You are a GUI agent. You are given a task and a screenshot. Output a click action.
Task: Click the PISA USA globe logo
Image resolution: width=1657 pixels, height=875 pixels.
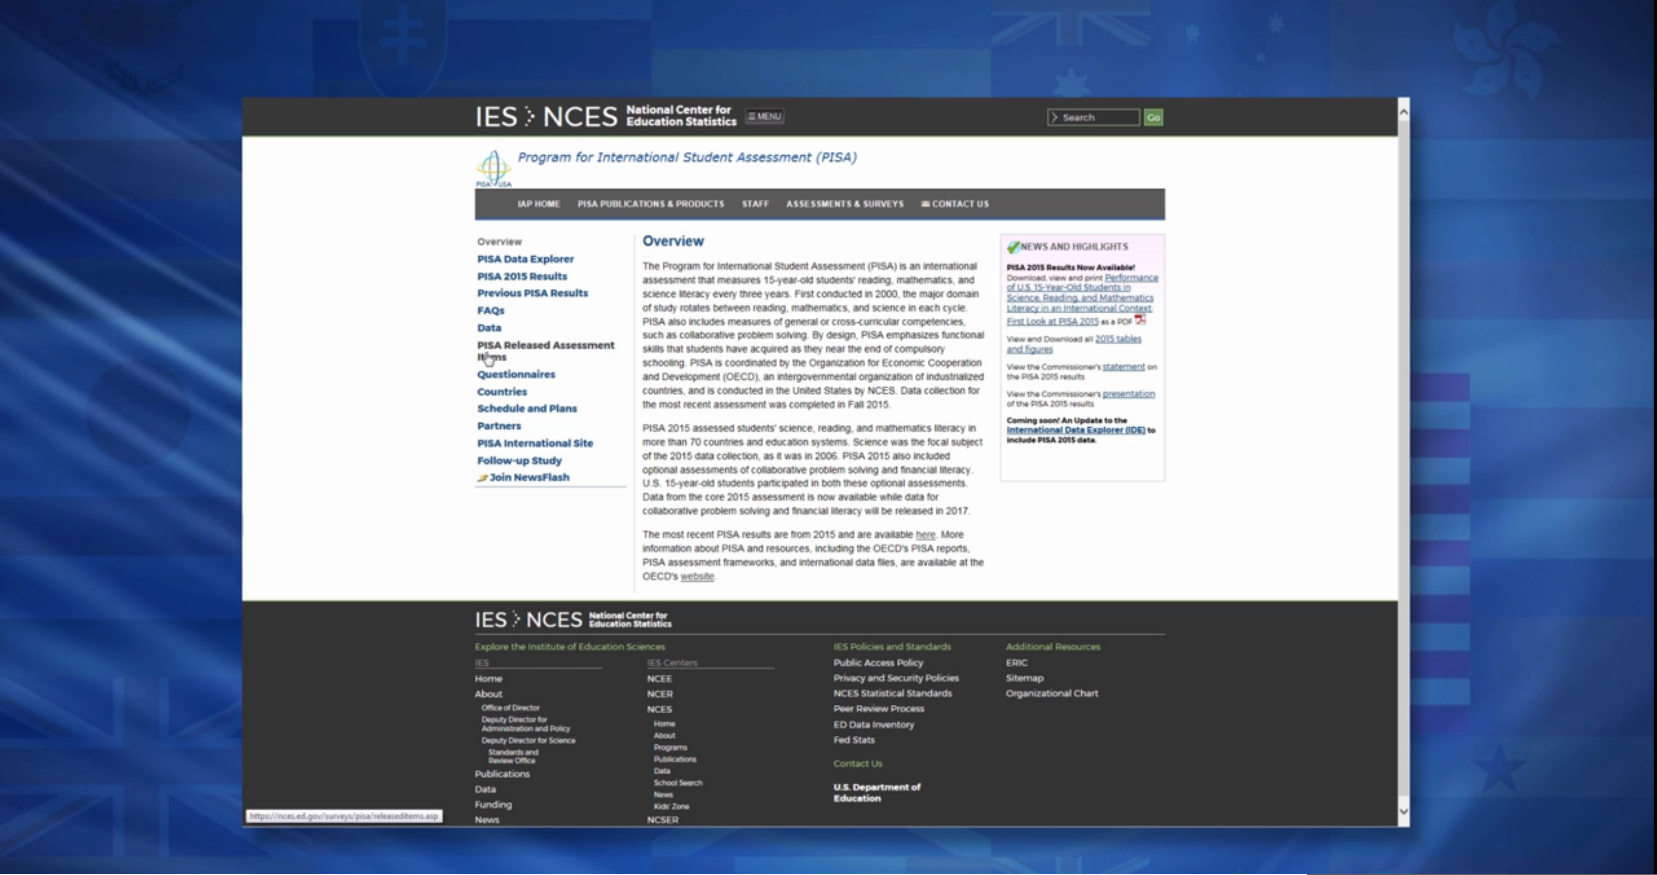point(493,169)
